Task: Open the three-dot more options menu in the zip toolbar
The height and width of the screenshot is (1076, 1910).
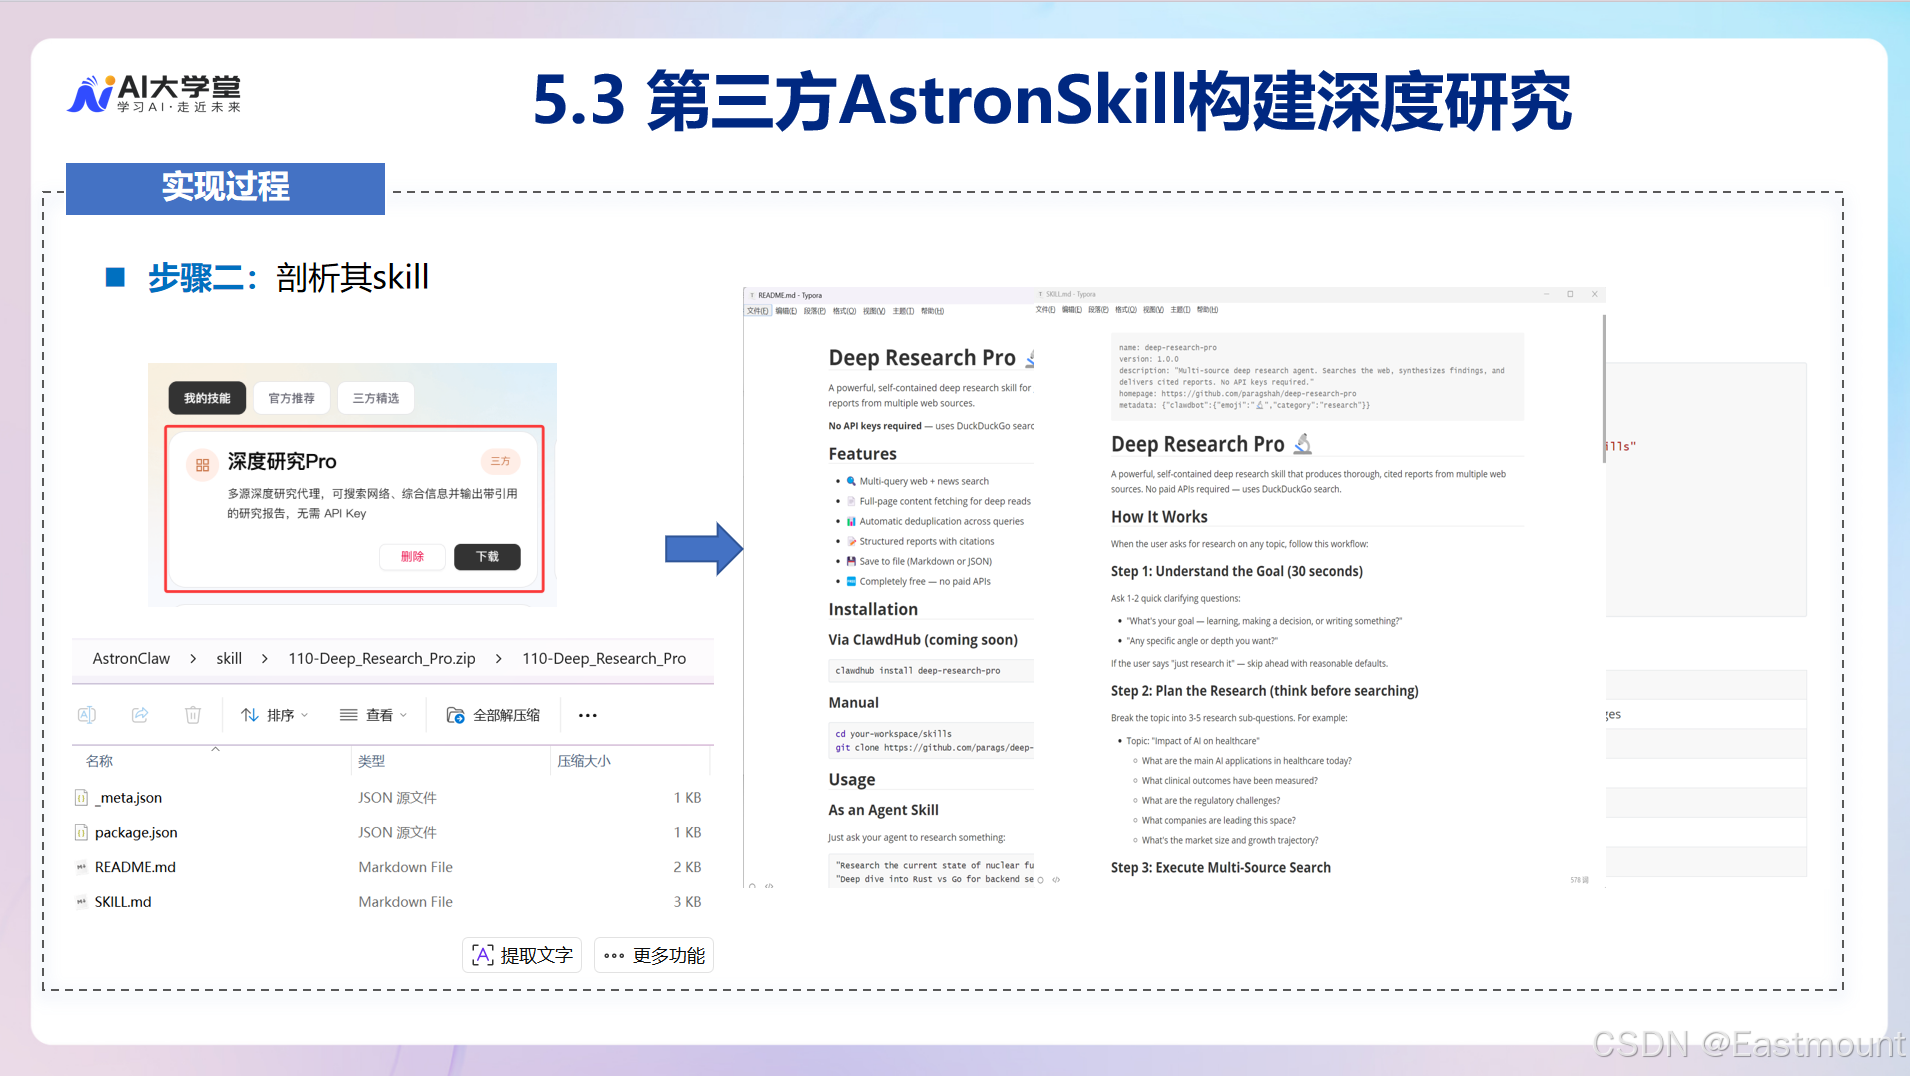Action: tap(588, 715)
